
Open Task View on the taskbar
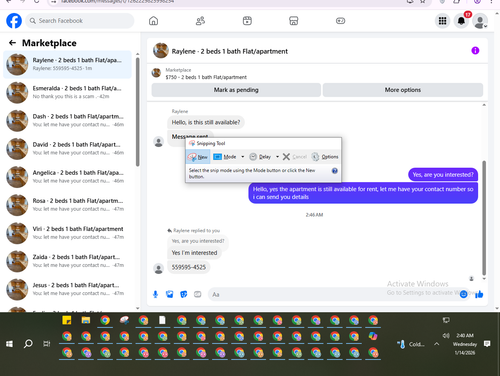47,344
